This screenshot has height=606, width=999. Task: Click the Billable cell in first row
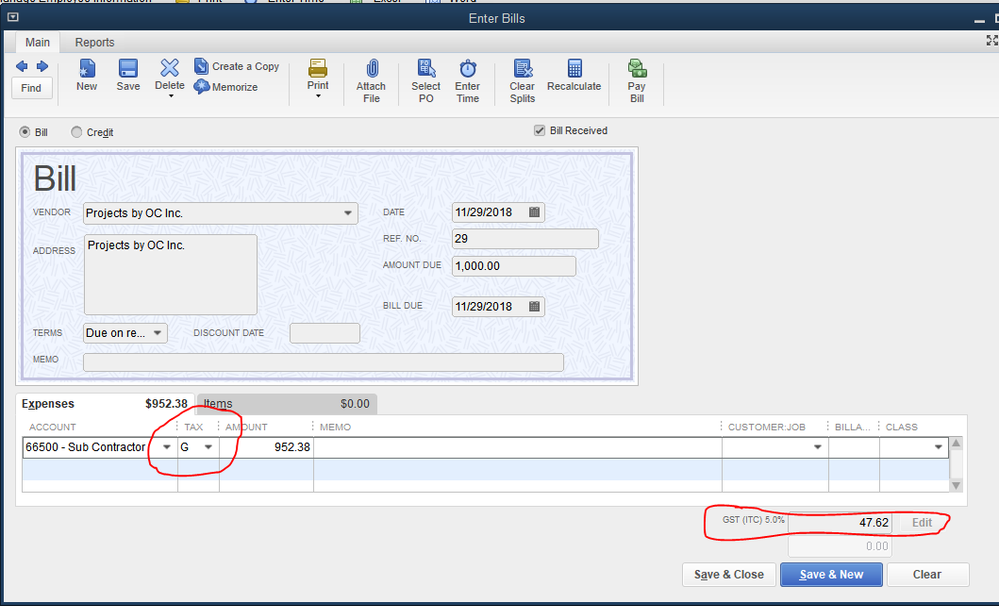[x=854, y=447]
